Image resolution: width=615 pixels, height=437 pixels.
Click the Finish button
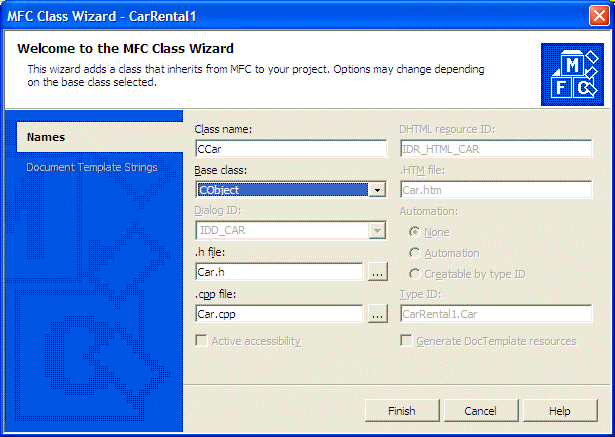pos(402,411)
